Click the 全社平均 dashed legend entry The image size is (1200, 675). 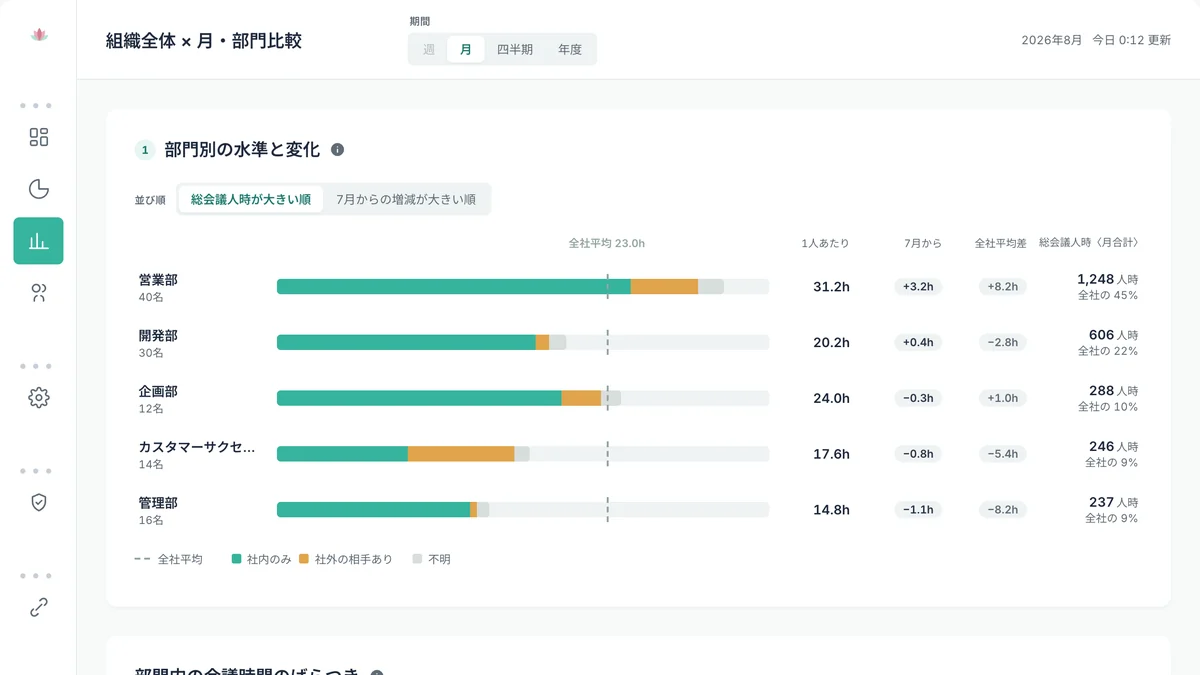click(168, 559)
